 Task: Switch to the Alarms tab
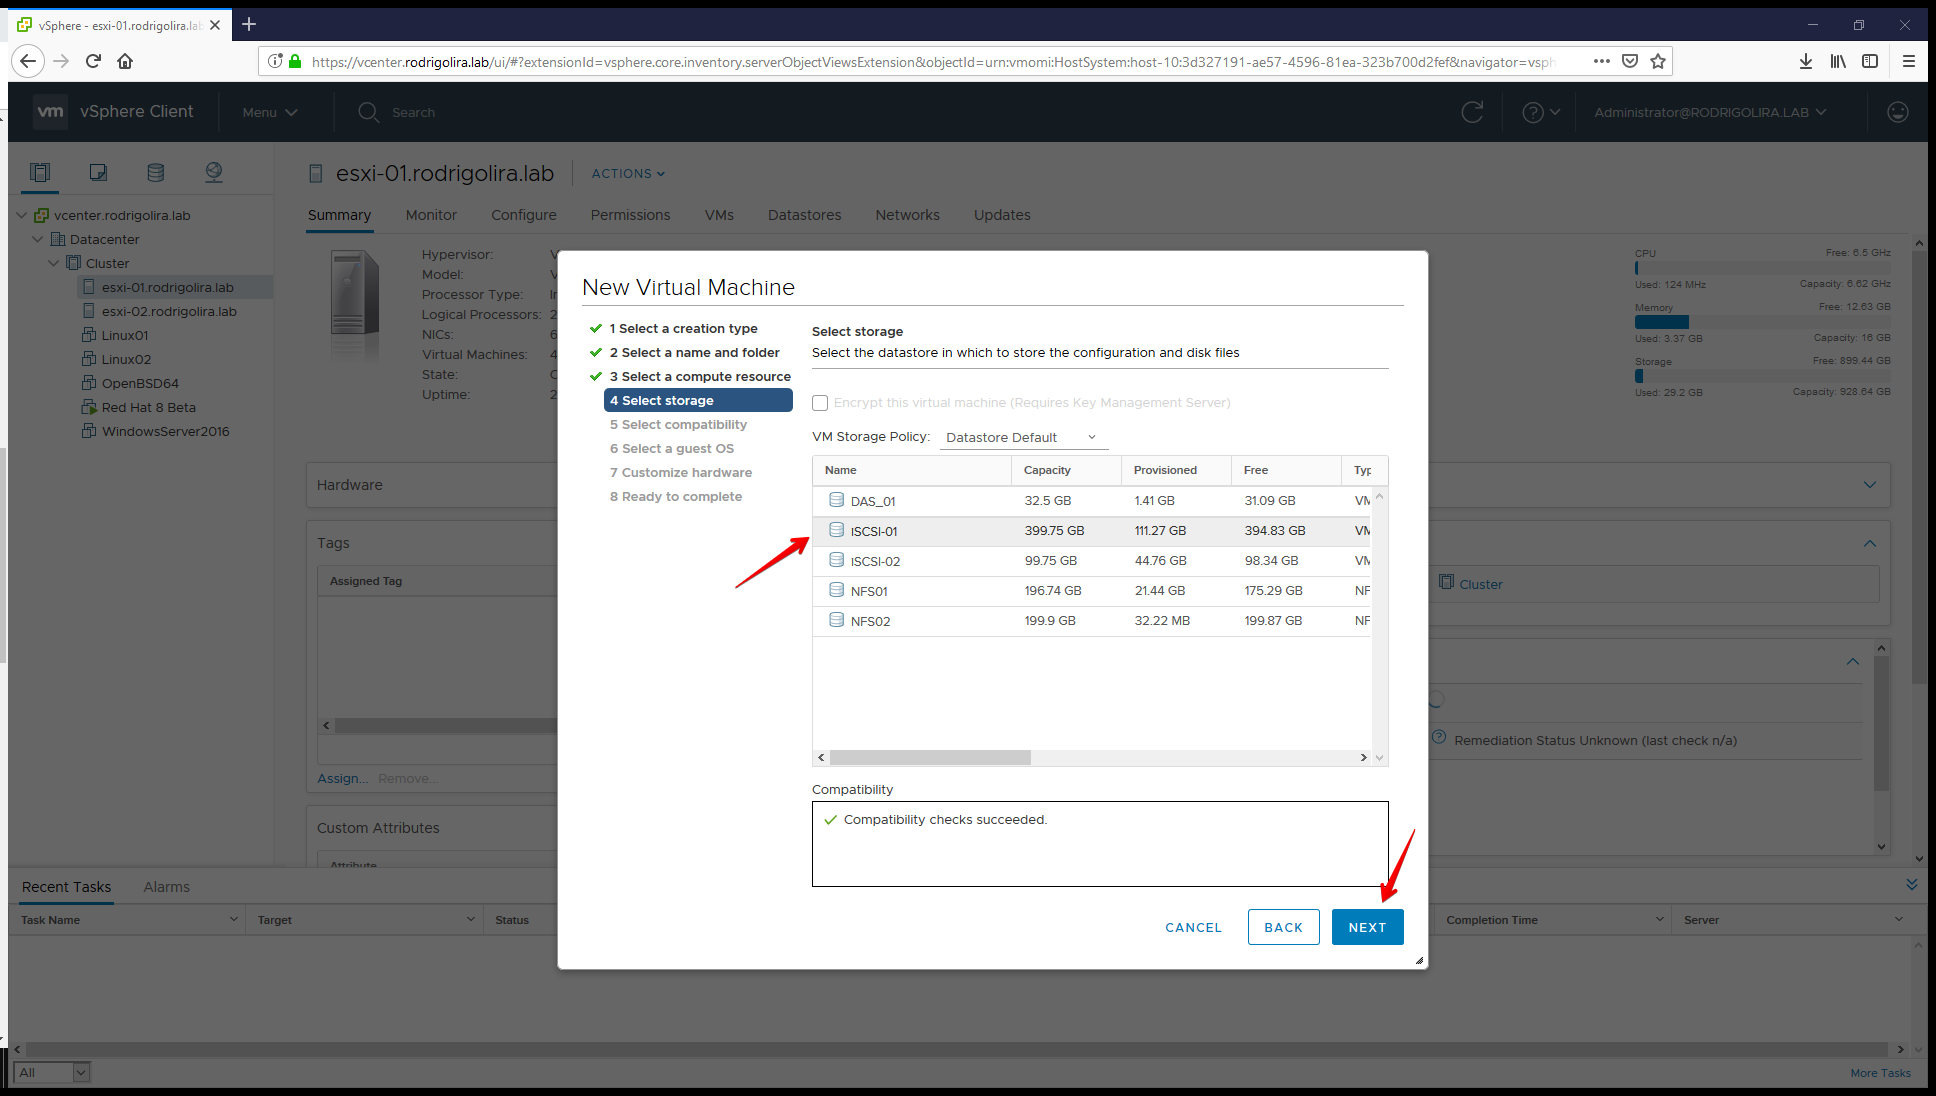click(166, 887)
